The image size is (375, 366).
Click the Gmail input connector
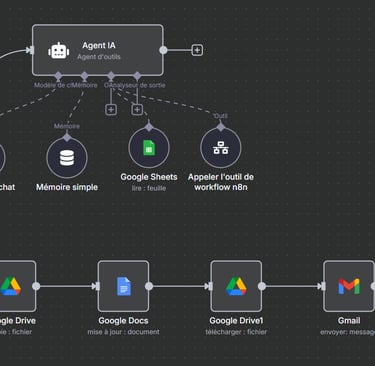(x=321, y=286)
